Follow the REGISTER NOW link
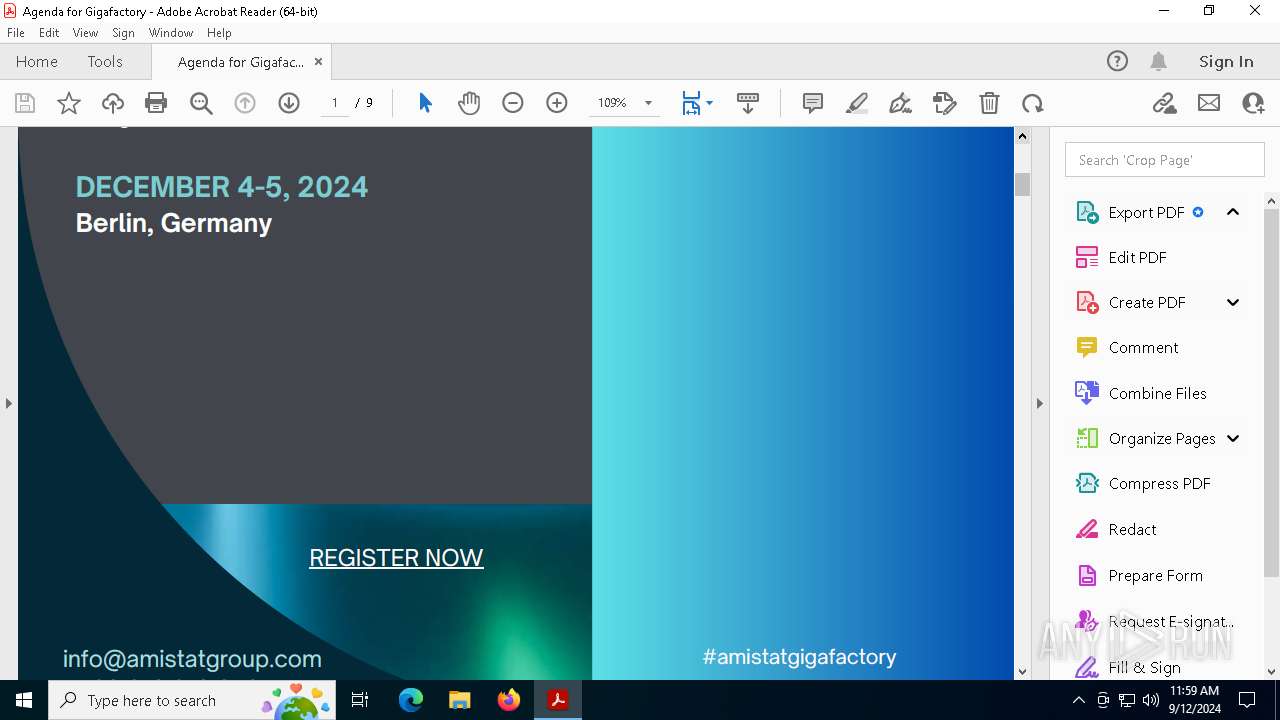This screenshot has height=720, width=1280. pyautogui.click(x=396, y=557)
